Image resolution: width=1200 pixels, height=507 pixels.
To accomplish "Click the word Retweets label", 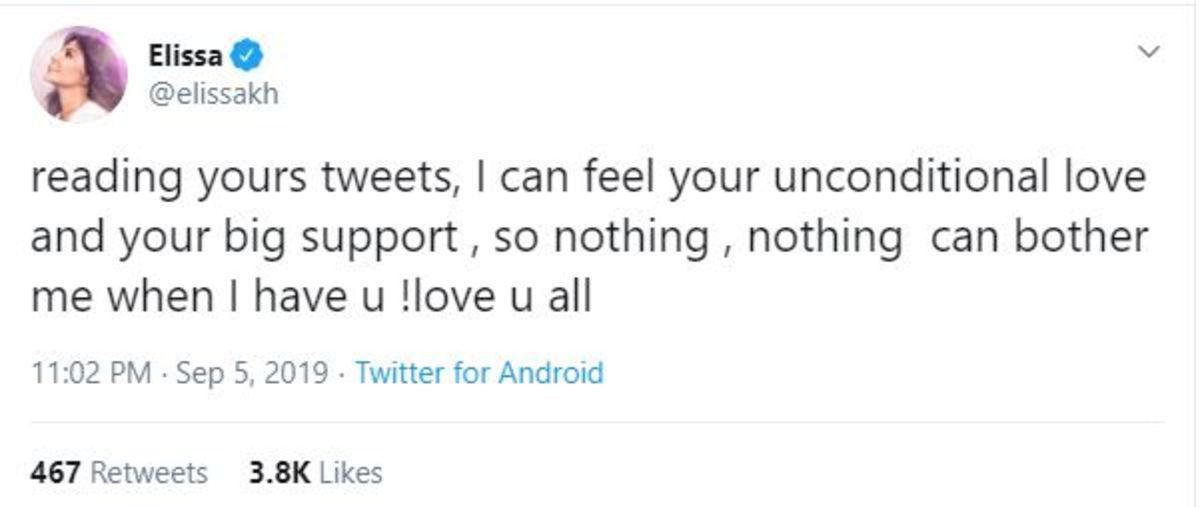I will [150, 473].
